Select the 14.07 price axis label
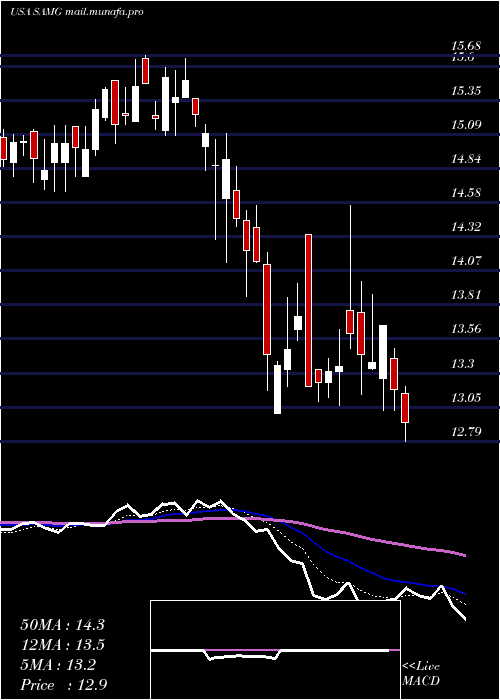 click(x=466, y=261)
